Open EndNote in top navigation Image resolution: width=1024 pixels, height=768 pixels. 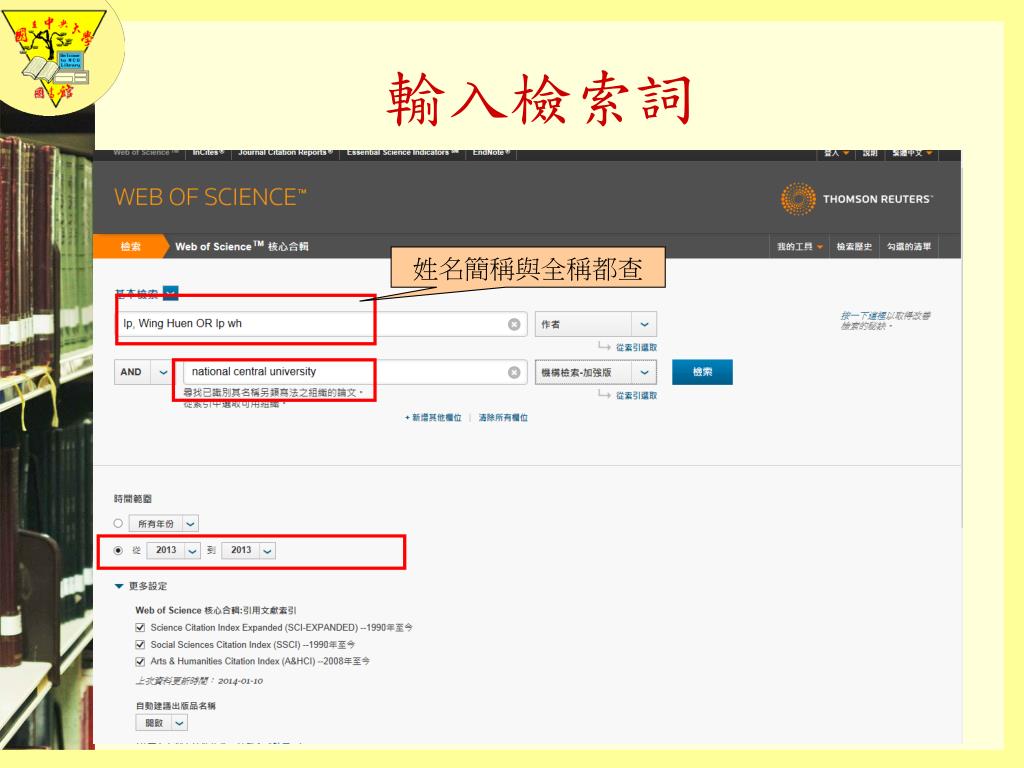(492, 153)
